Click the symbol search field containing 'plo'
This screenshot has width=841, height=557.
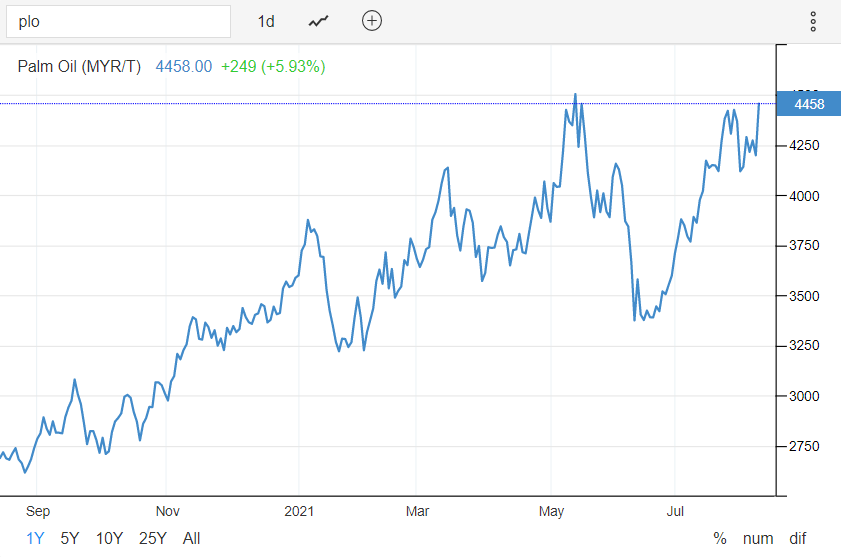coord(120,21)
